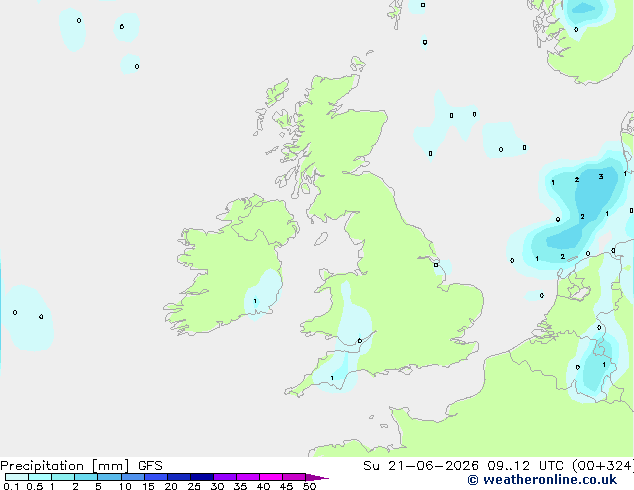Pick the legend swatch between 1 and 2
Viewport: 634px width, 490px height.
coord(63,477)
